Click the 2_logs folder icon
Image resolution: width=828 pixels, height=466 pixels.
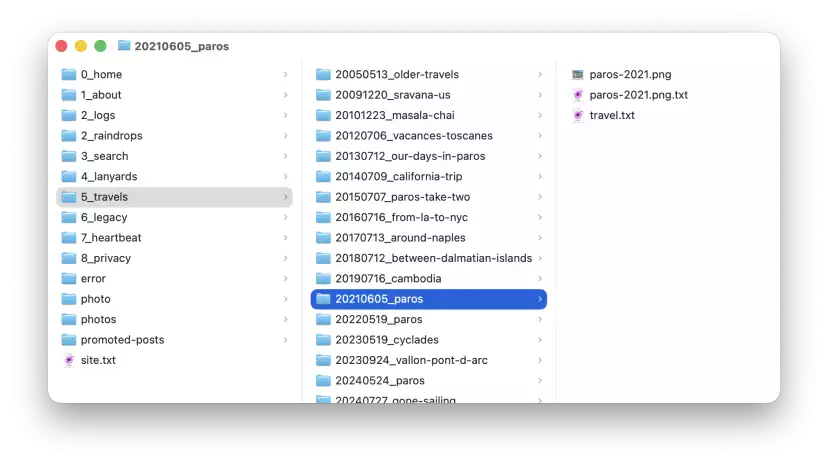click(69, 115)
